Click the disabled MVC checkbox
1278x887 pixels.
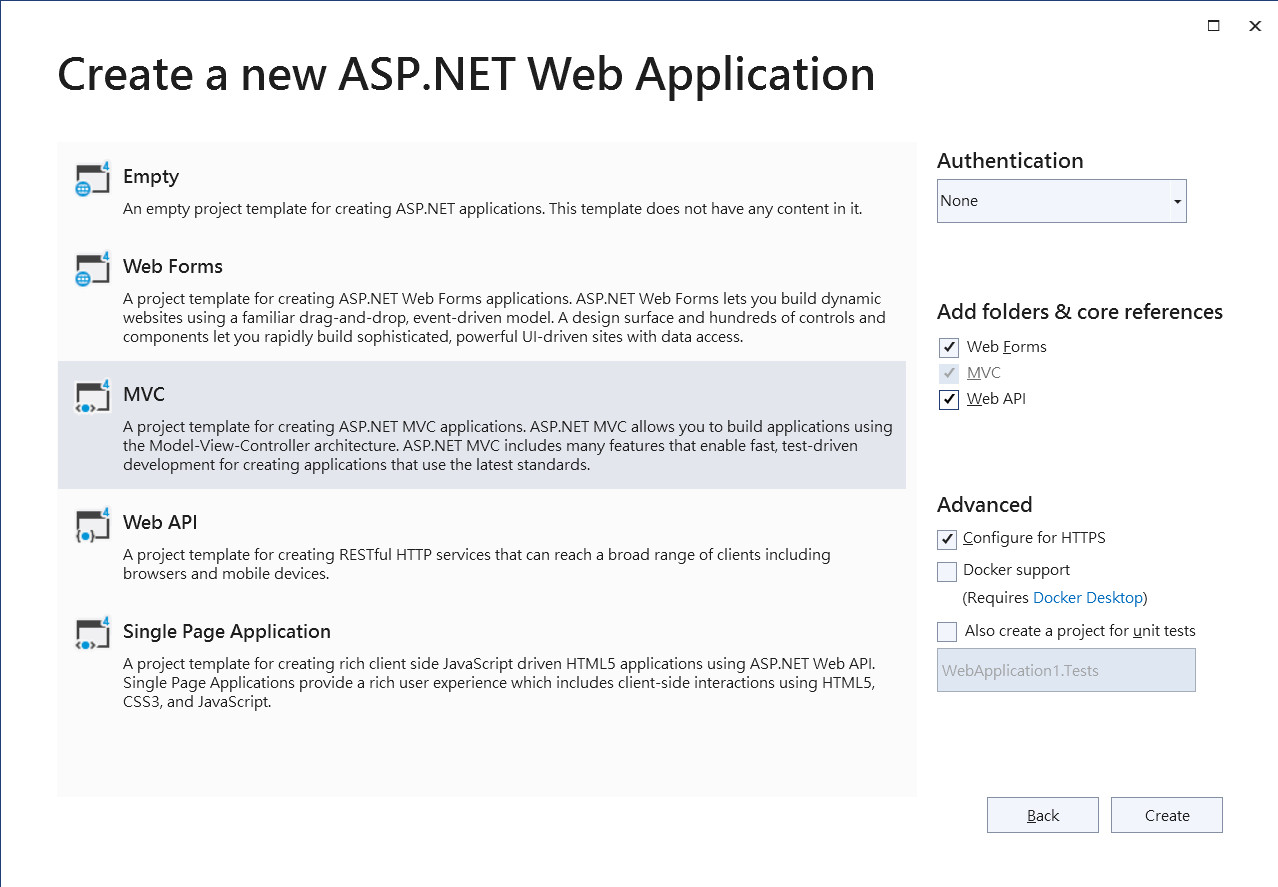(949, 373)
